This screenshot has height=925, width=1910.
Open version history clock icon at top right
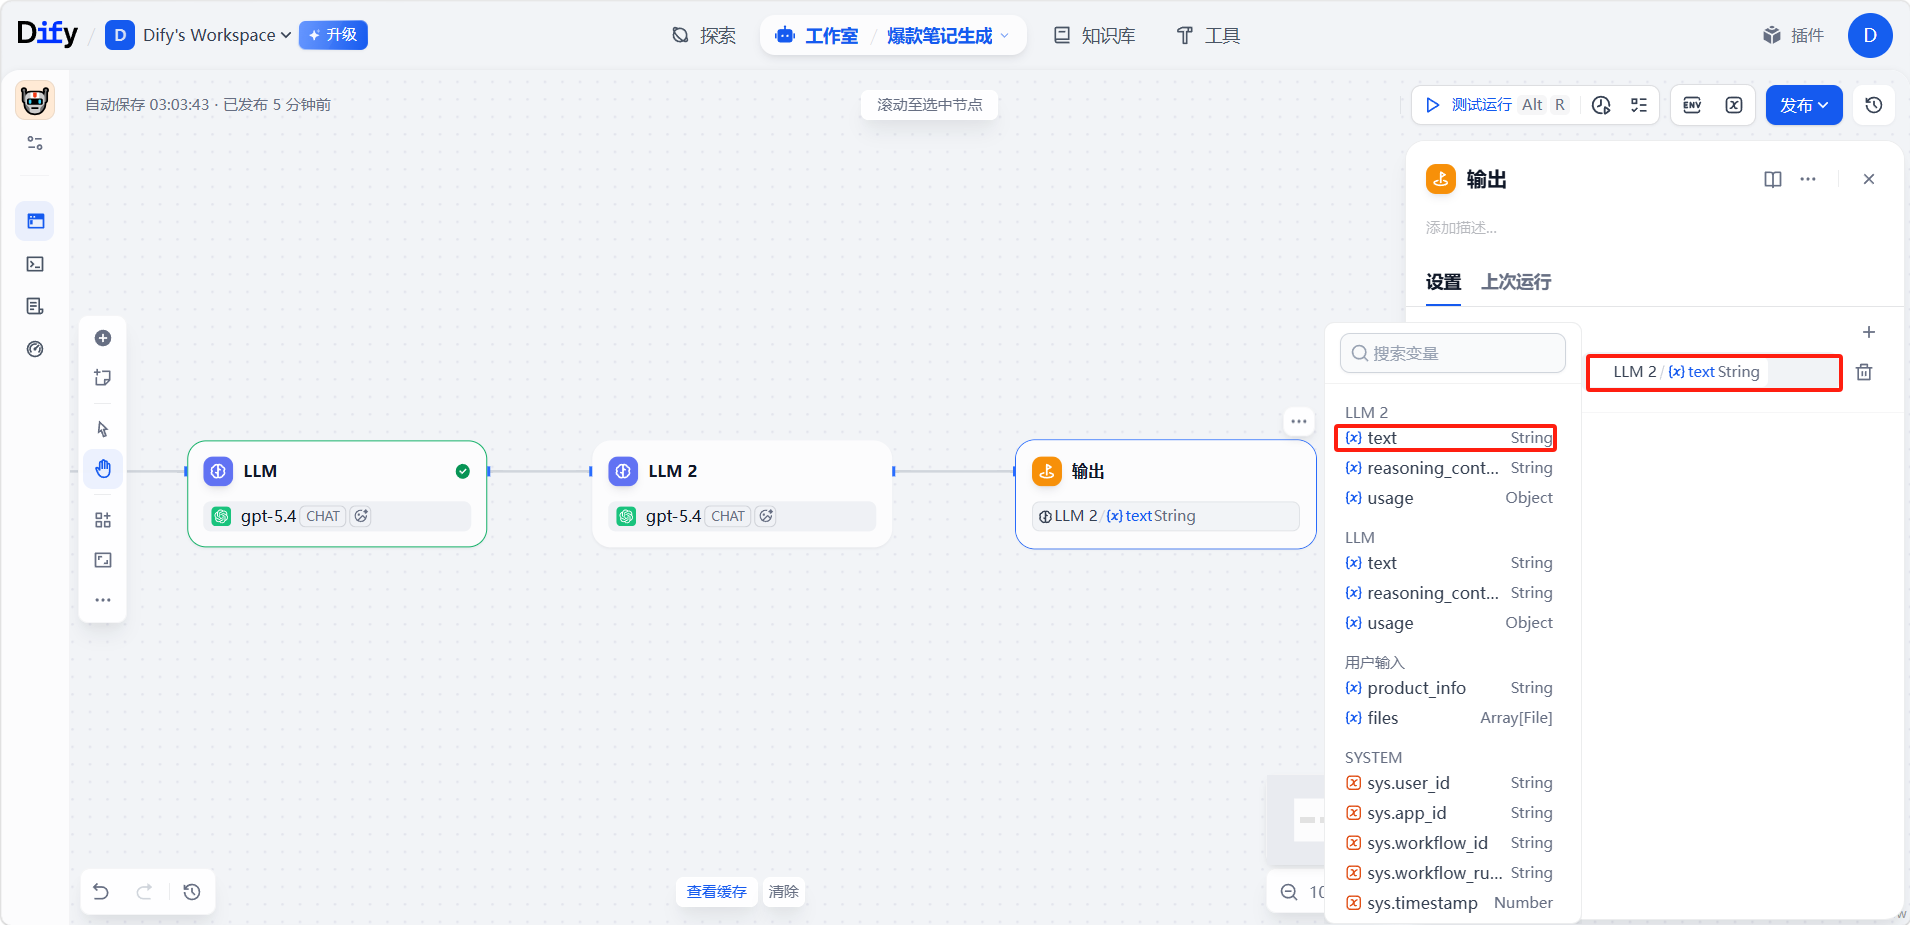(1874, 105)
